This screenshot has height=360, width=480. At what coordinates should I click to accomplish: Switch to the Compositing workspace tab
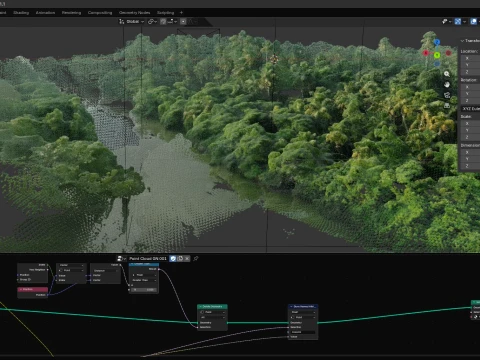100,13
